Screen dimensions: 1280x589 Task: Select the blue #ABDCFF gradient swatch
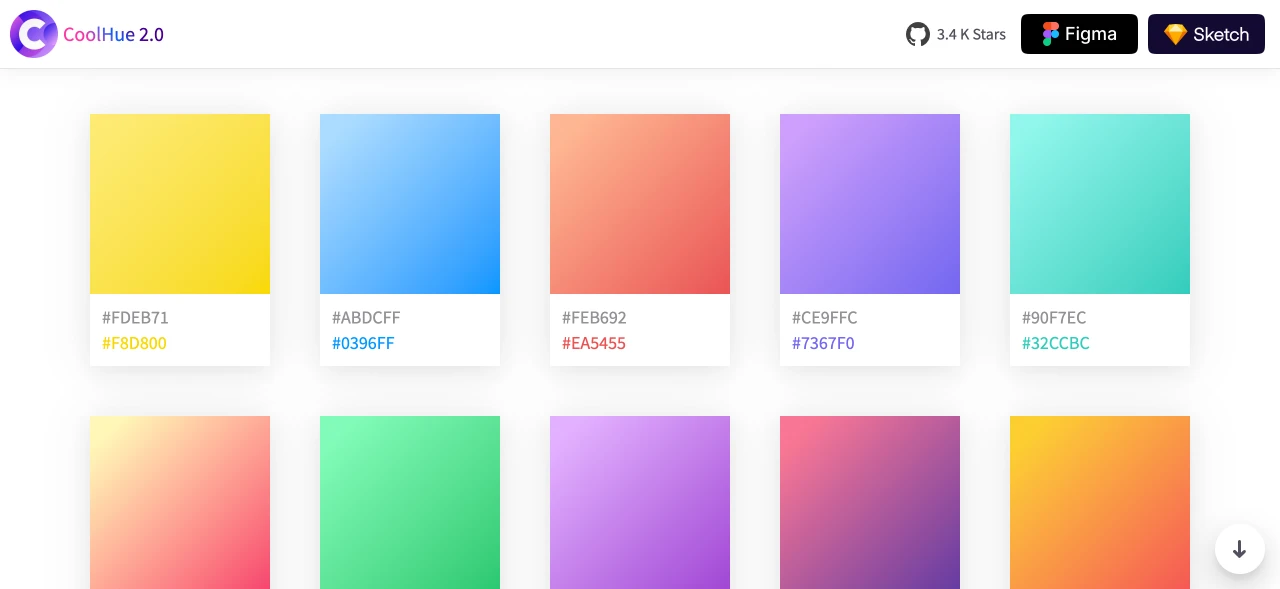tap(410, 204)
